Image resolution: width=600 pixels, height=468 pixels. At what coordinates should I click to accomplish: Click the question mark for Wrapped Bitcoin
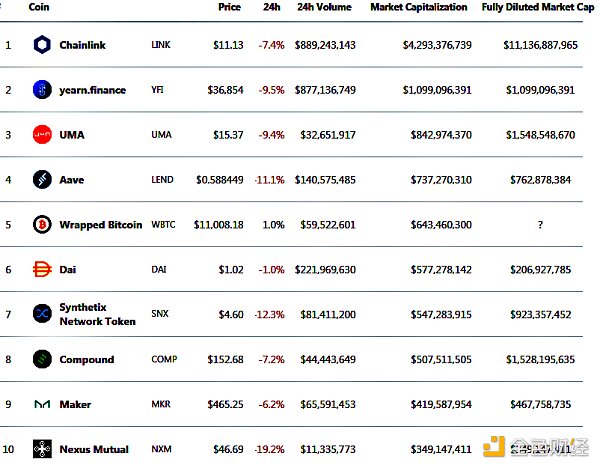pyautogui.click(x=541, y=225)
